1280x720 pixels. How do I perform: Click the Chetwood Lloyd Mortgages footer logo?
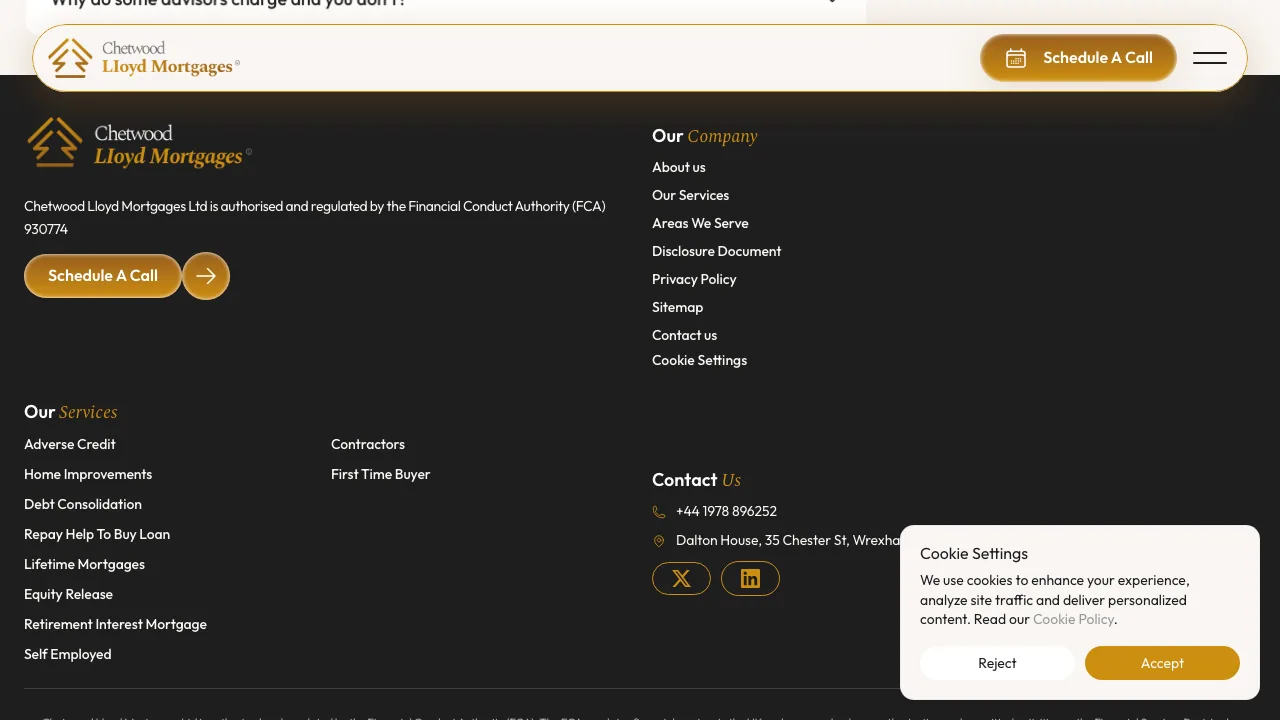[138, 143]
